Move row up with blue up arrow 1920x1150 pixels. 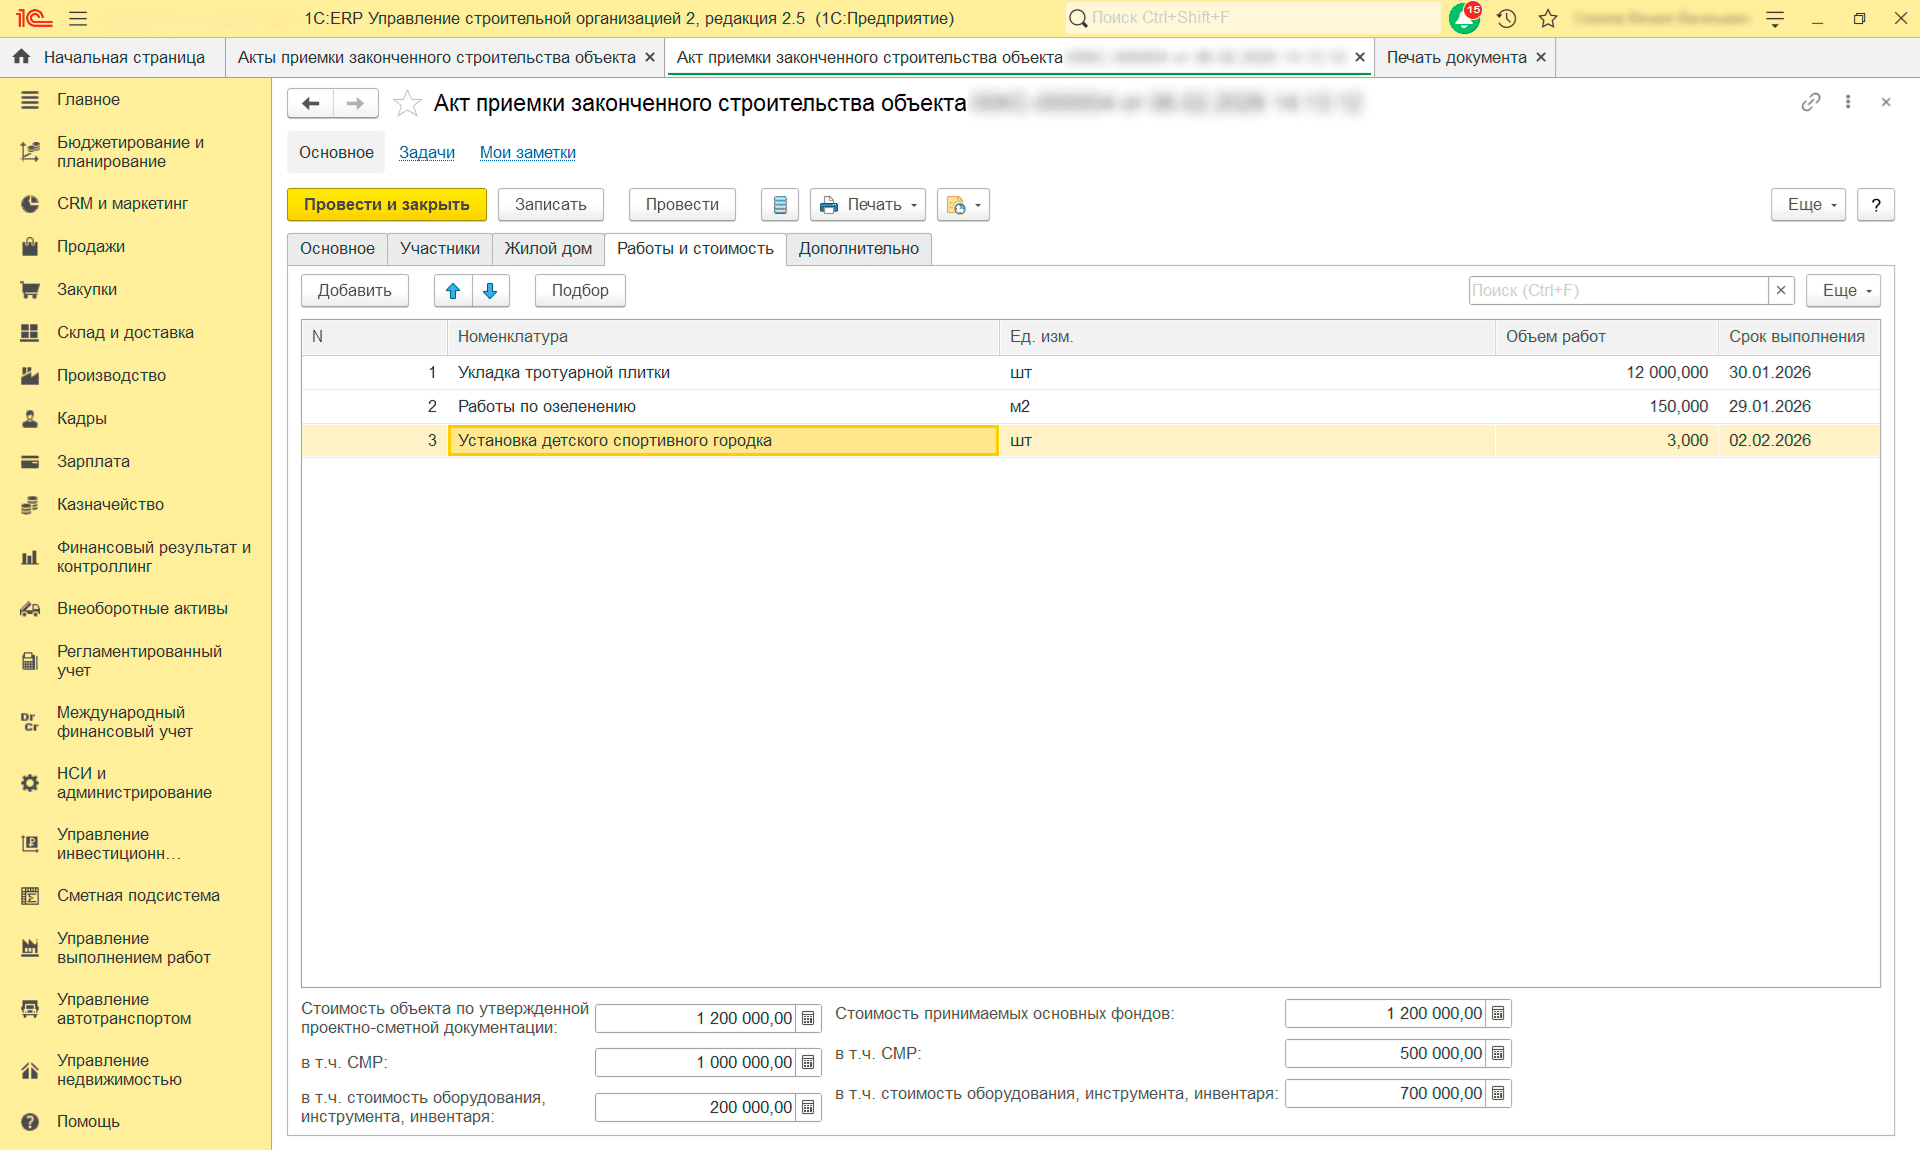point(453,290)
